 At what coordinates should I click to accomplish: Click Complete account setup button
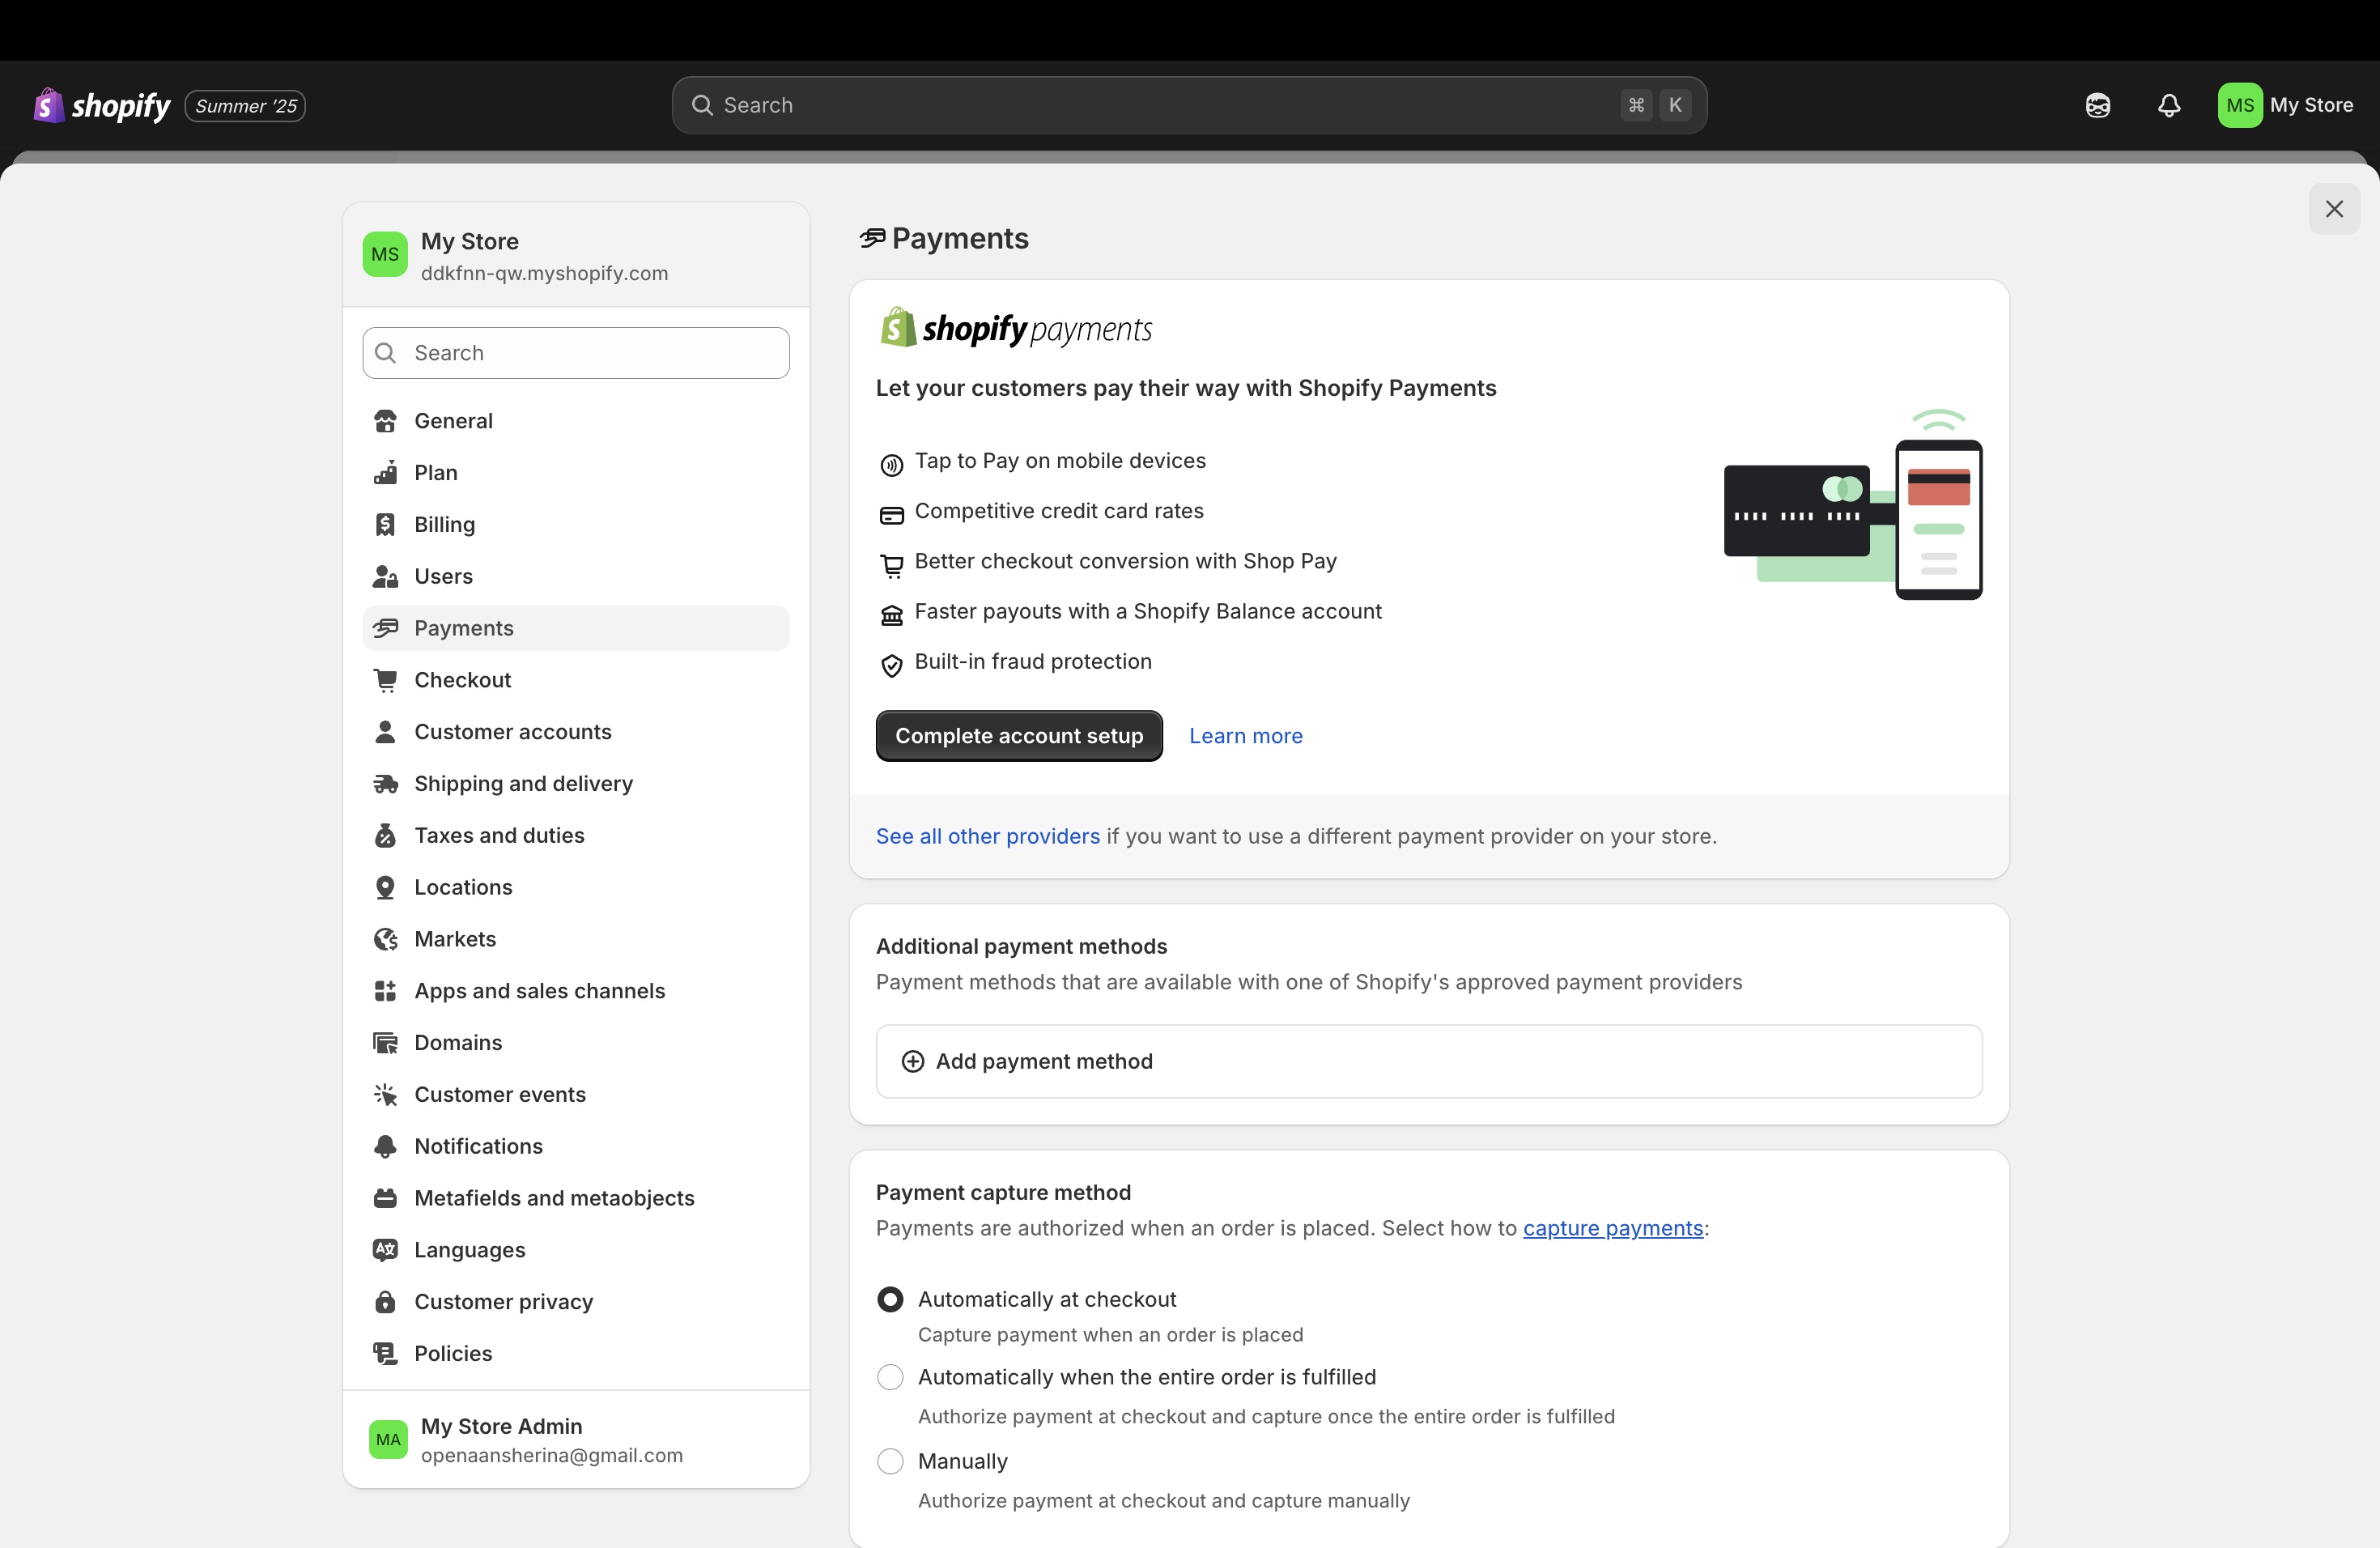(1019, 736)
